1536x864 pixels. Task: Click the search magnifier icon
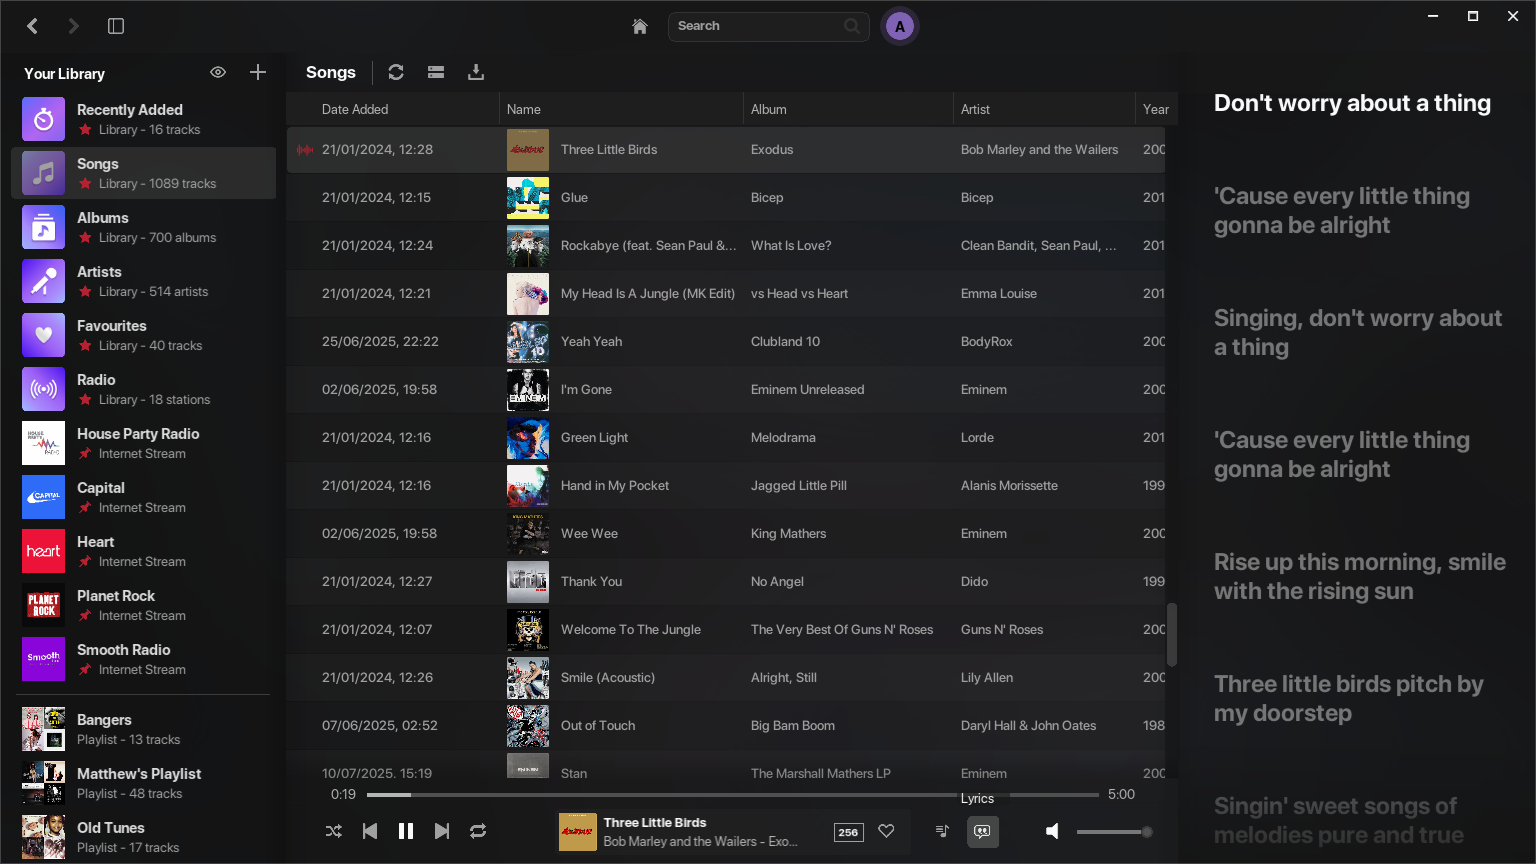click(852, 26)
